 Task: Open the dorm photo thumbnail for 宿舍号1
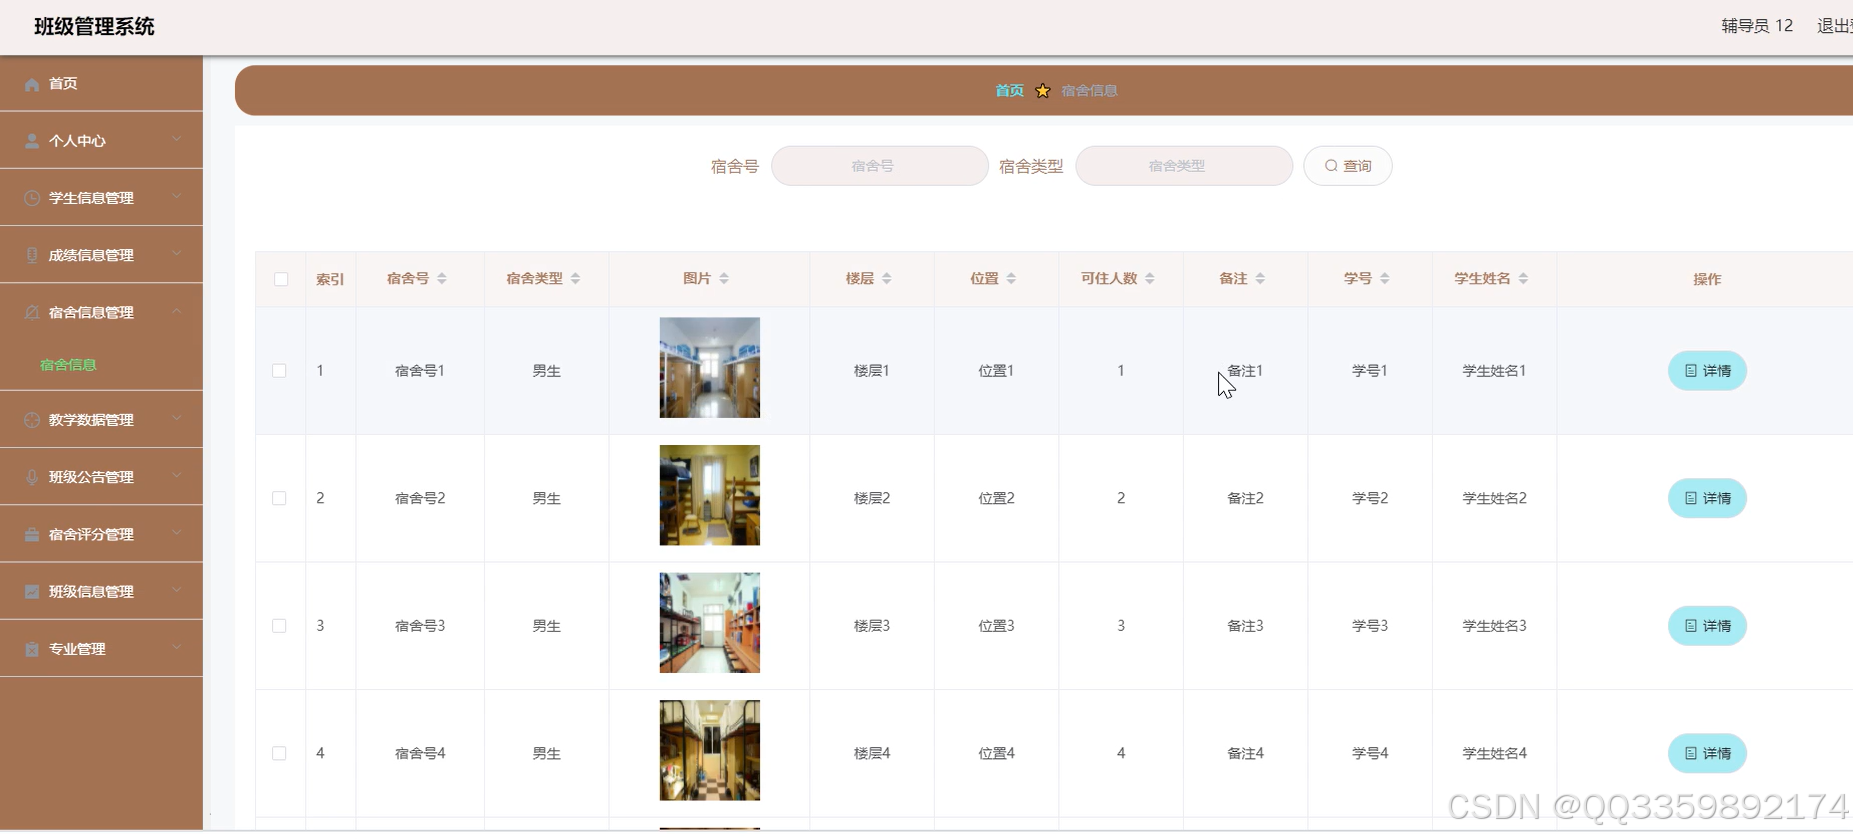pyautogui.click(x=710, y=368)
